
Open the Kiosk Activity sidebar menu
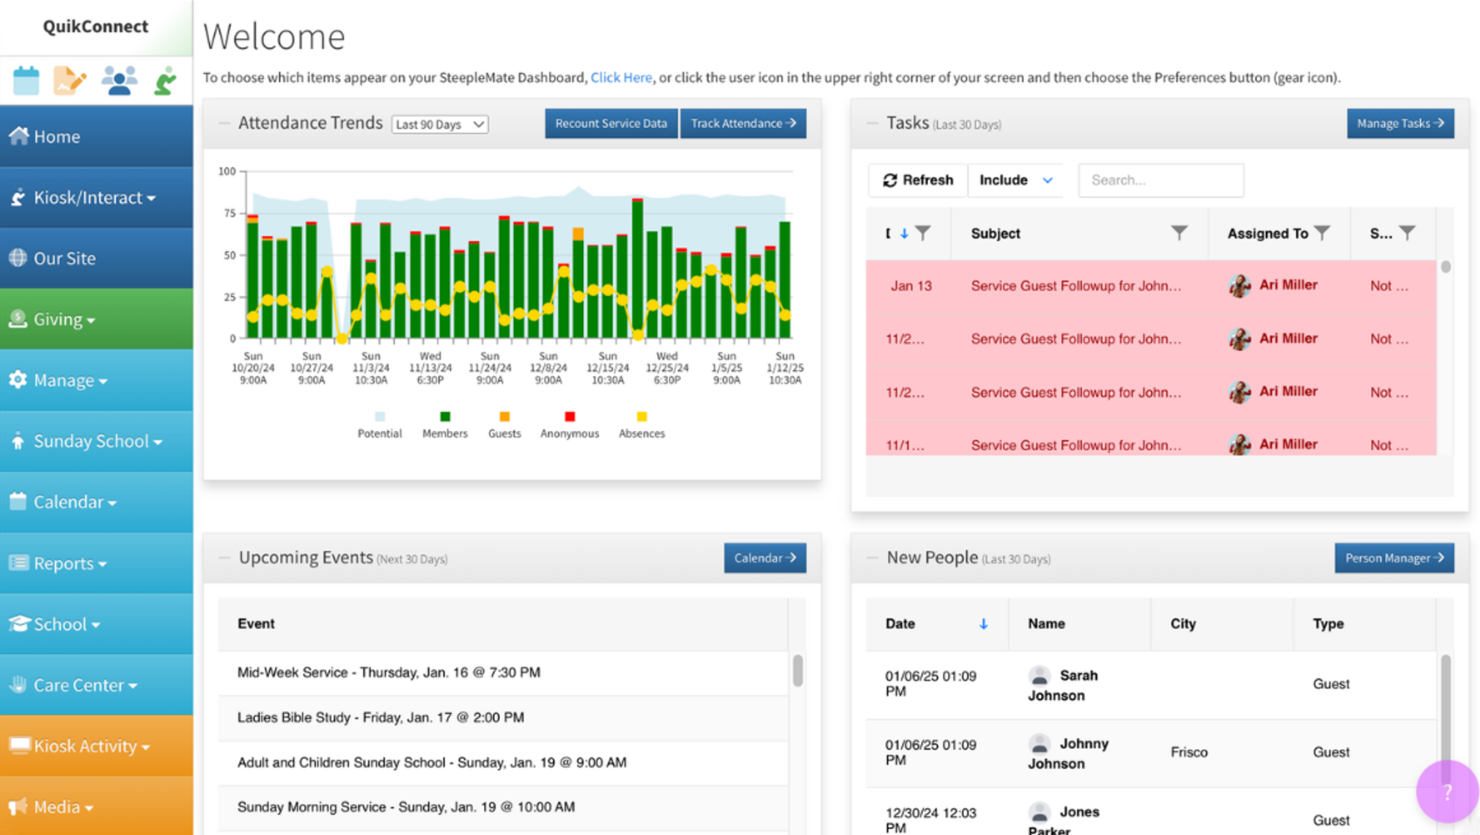96,746
